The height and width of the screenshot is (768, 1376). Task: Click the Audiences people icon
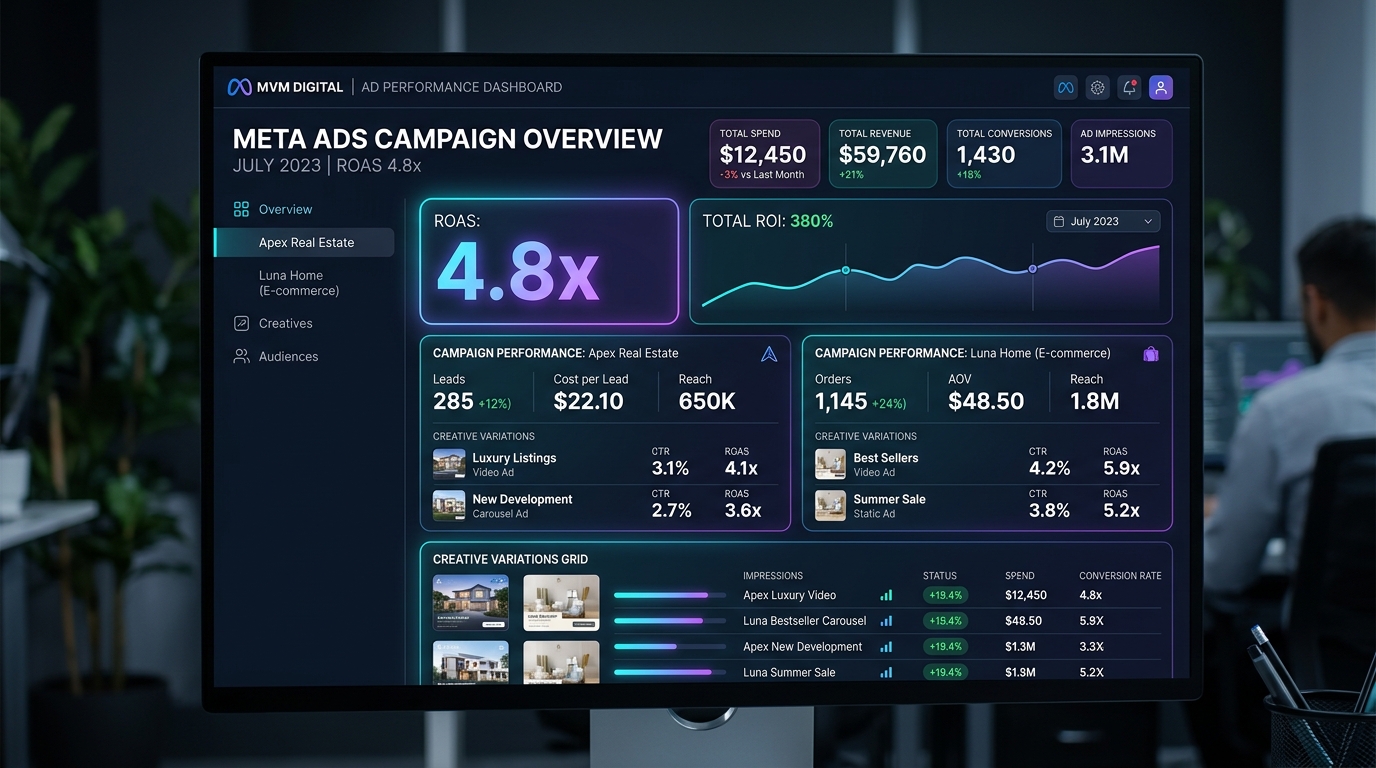pyautogui.click(x=241, y=356)
